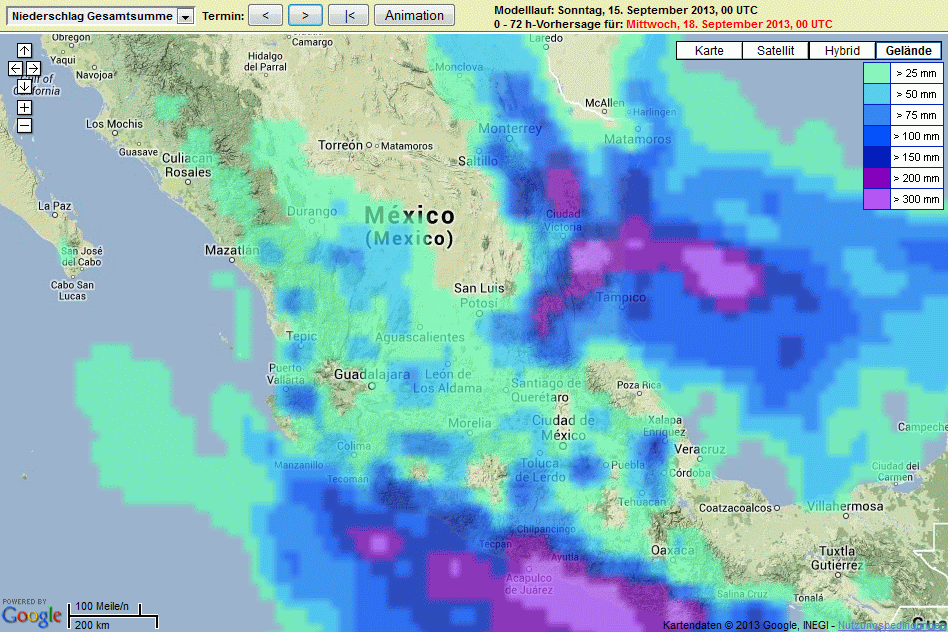Advance to next Termin with > button
The width and height of the screenshot is (948, 632).
(x=305, y=15)
